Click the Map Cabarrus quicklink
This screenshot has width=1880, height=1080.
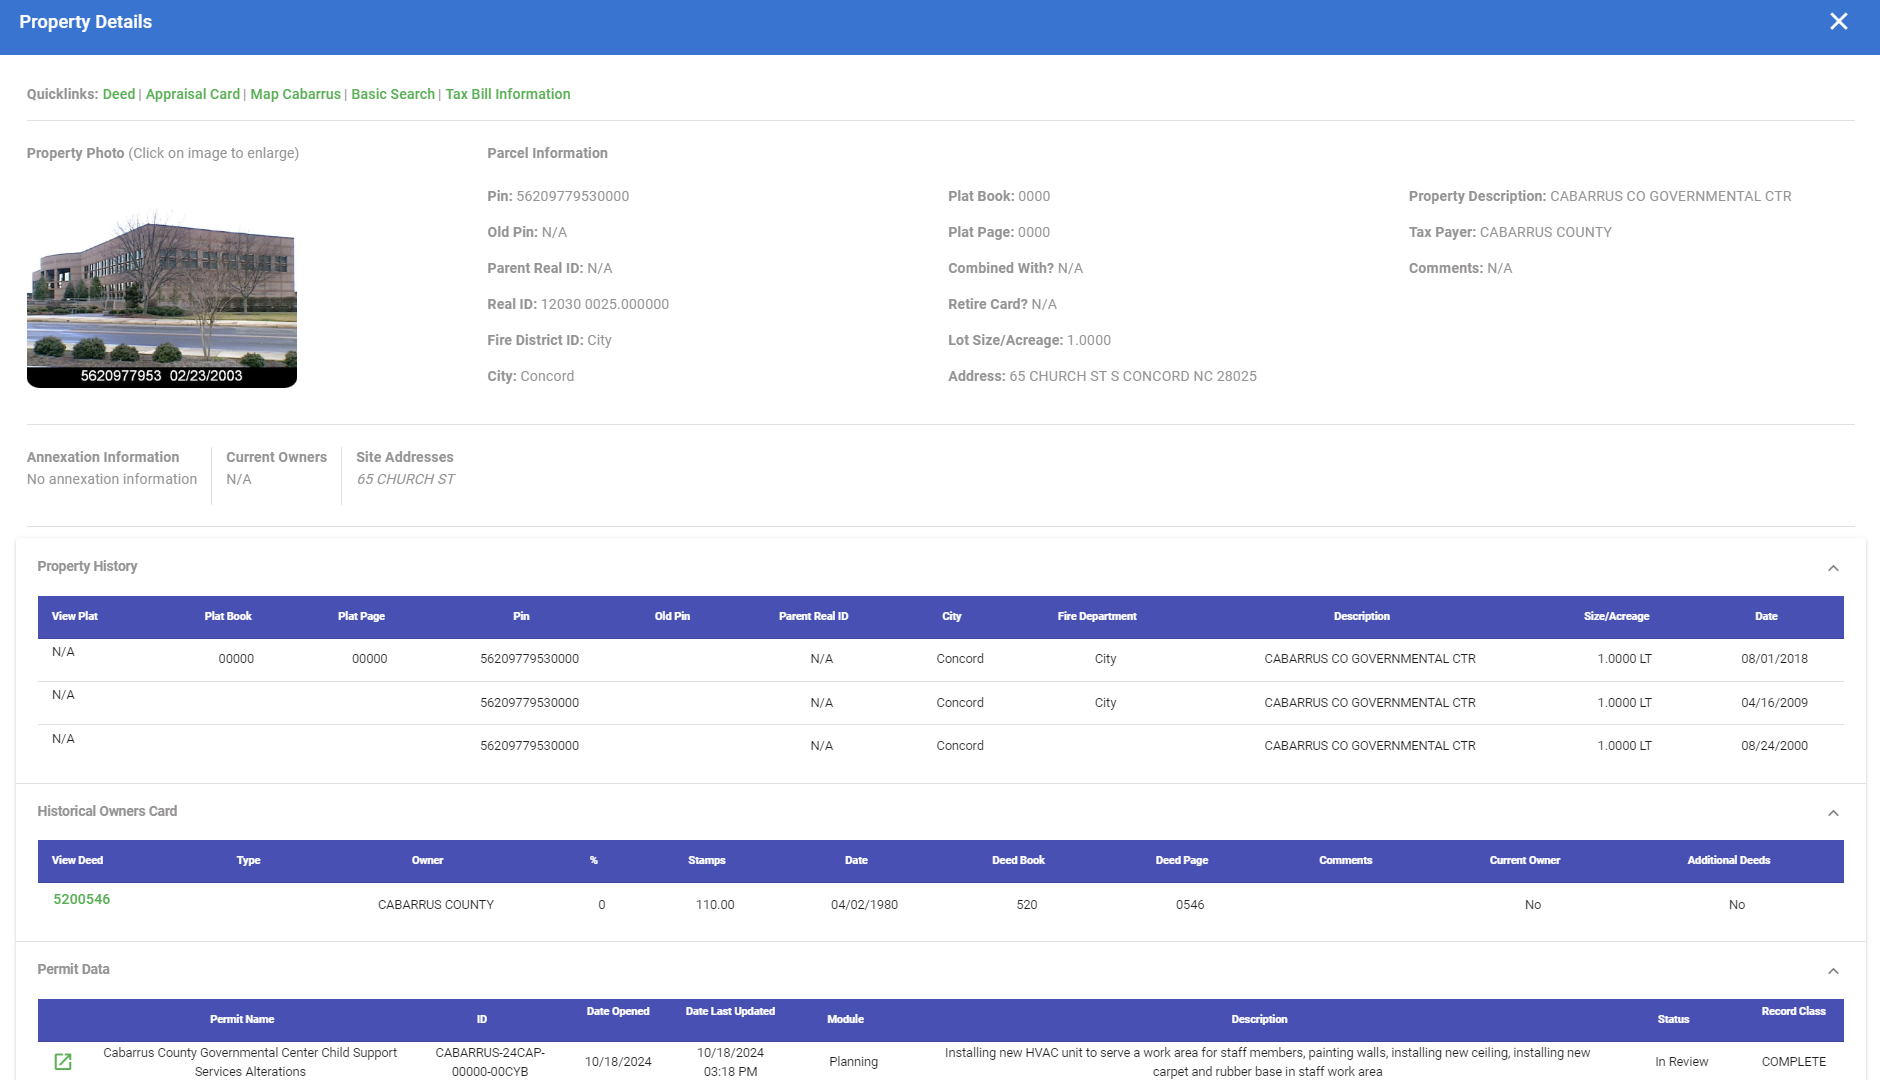[x=295, y=94]
